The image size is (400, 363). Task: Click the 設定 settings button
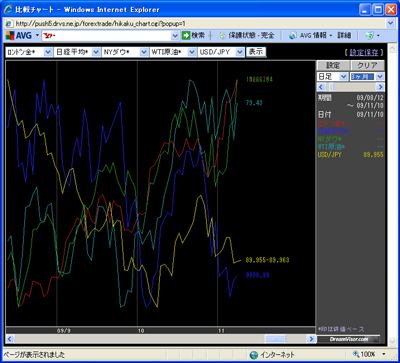(333, 65)
